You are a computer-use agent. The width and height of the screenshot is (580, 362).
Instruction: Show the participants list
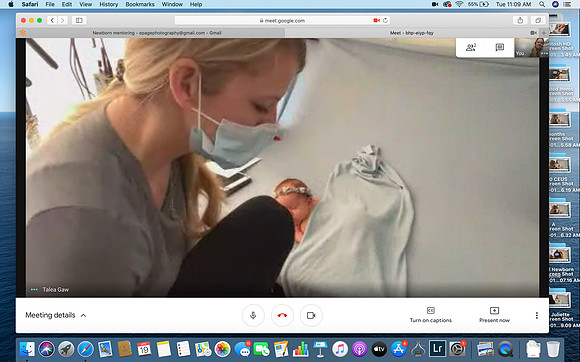471,47
